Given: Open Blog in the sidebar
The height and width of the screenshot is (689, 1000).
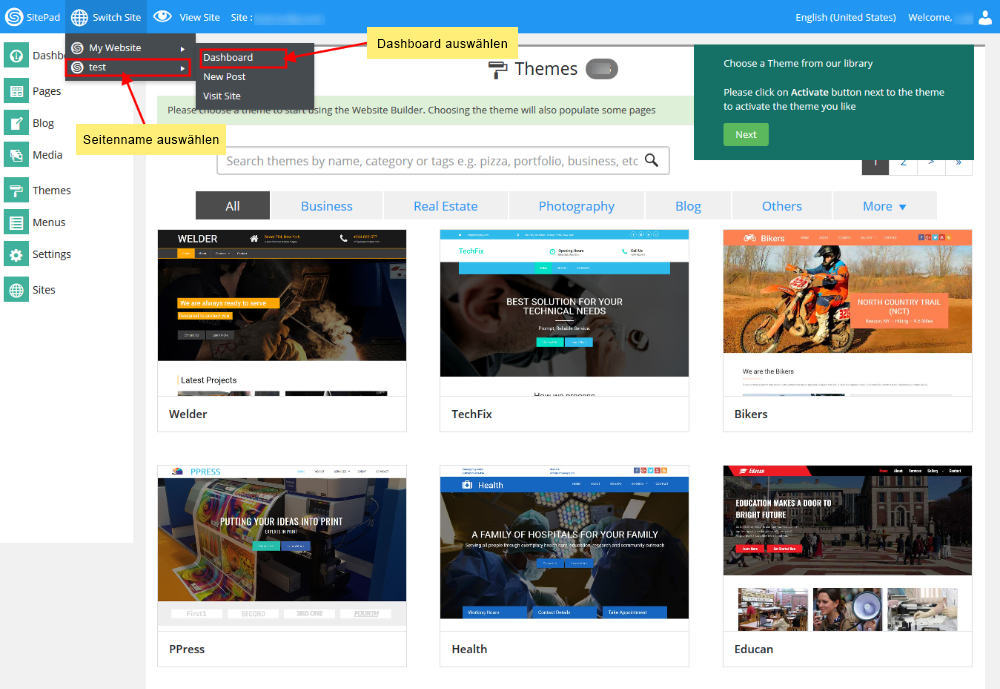Looking at the screenshot, I should pyautogui.click(x=43, y=123).
